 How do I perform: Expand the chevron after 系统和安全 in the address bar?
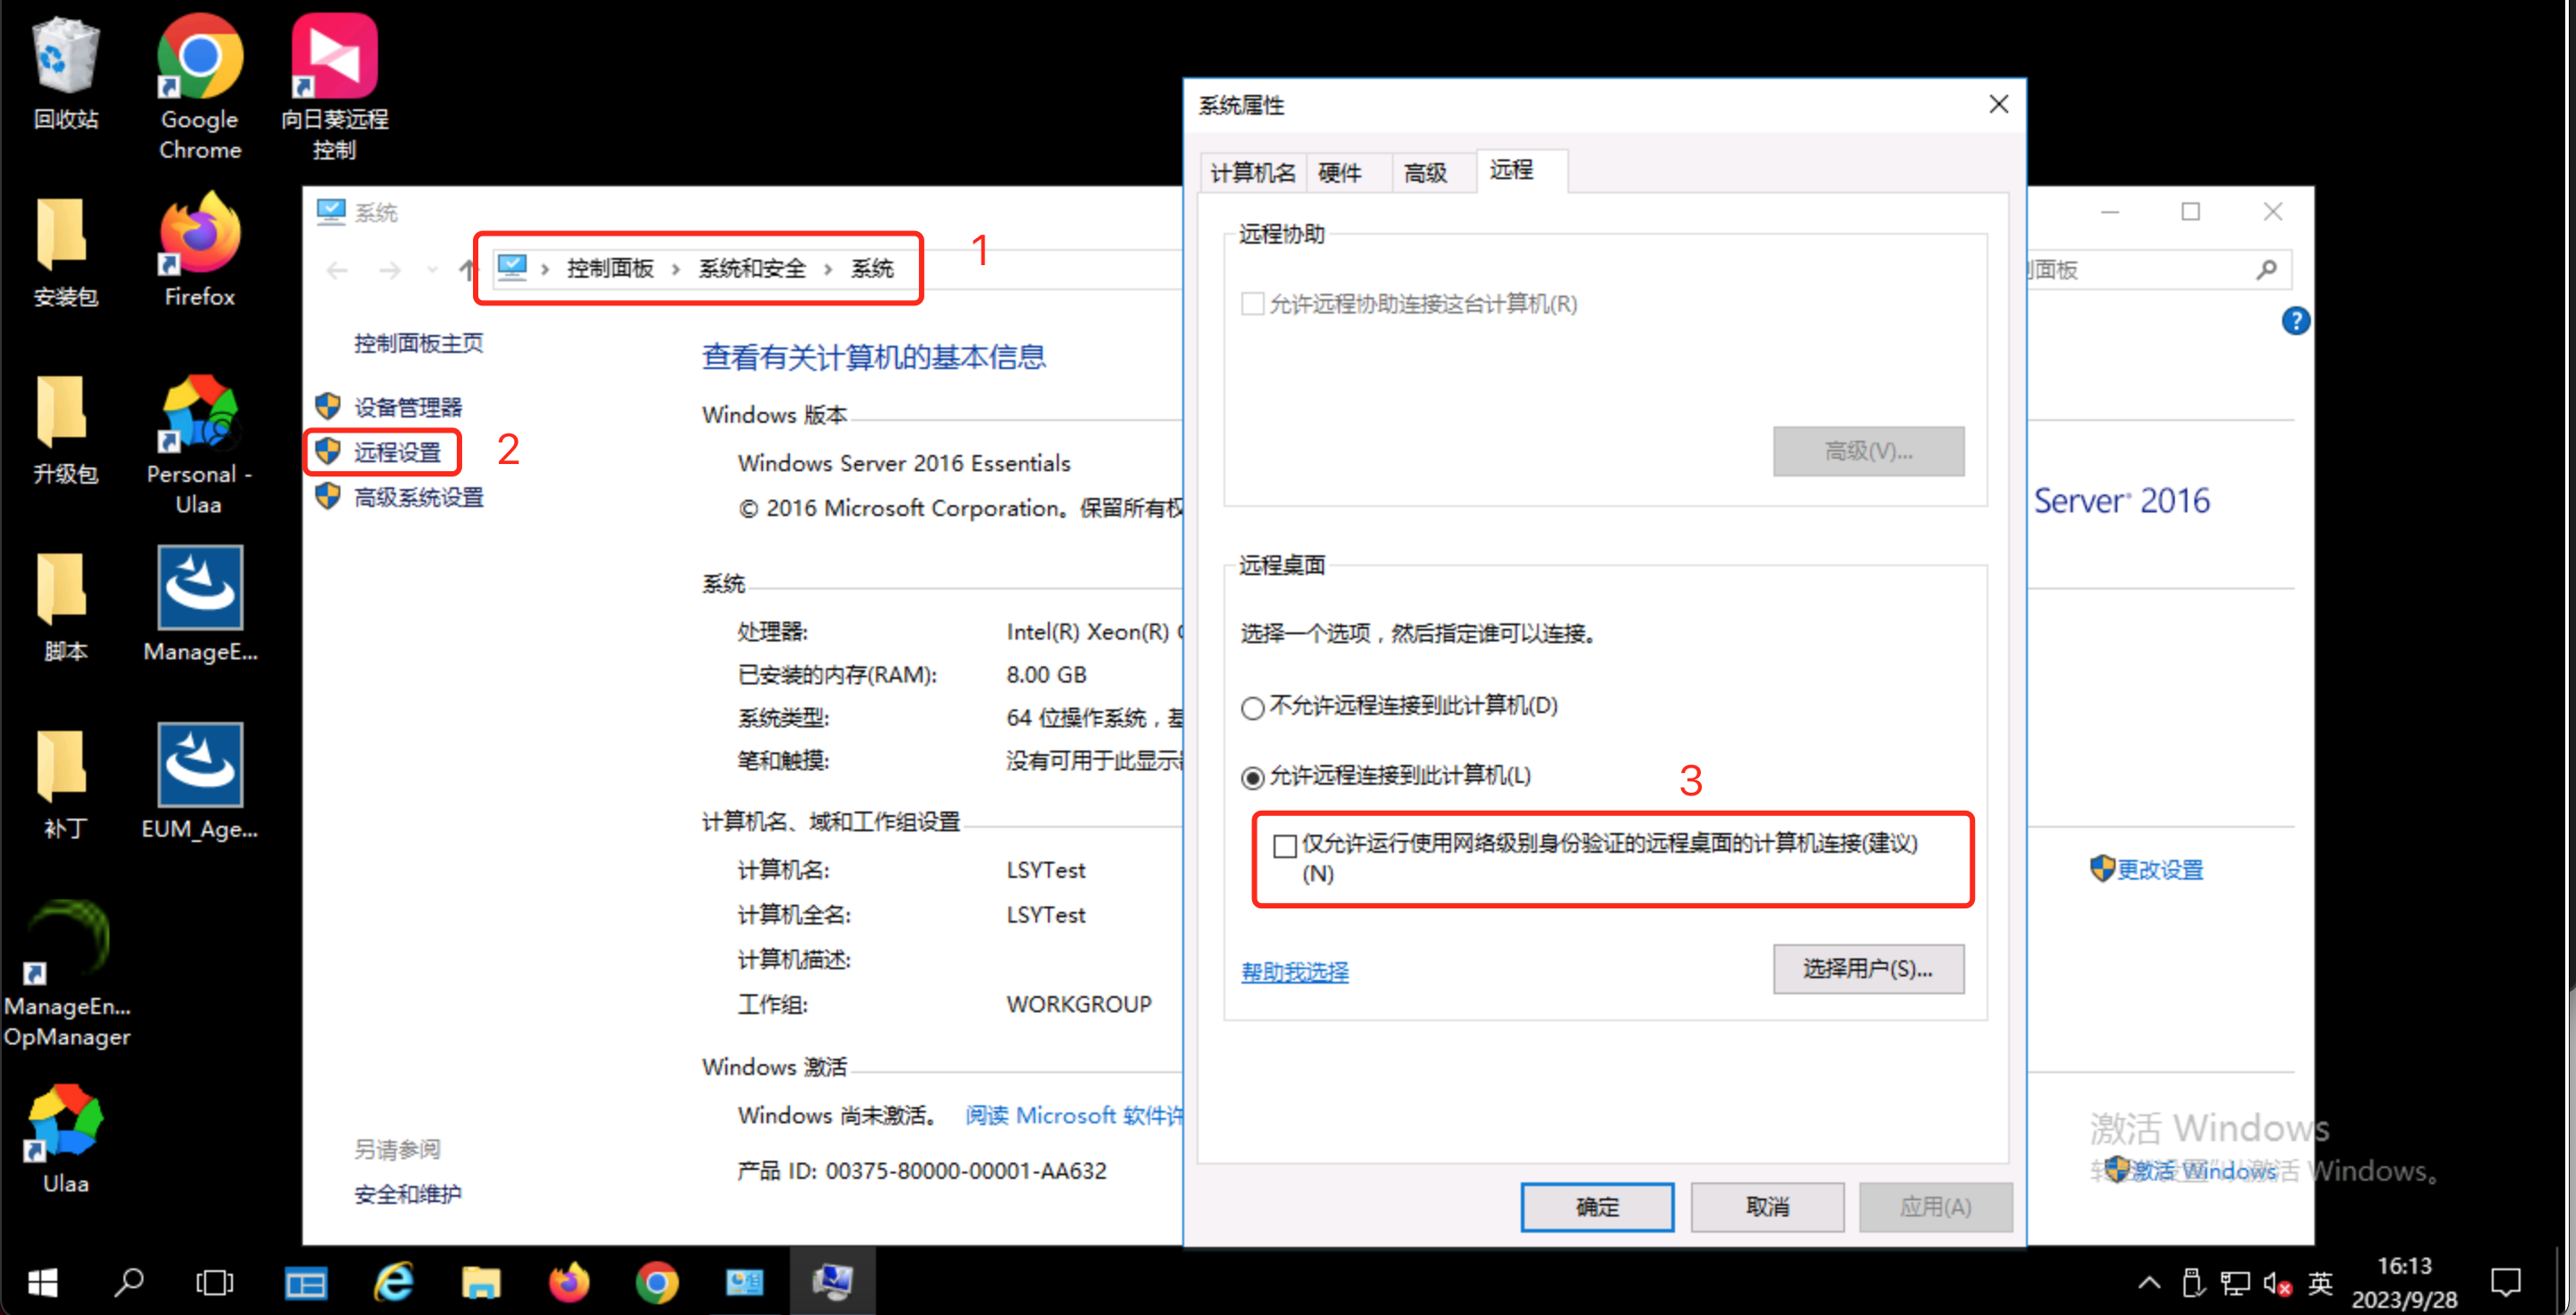pos(828,269)
